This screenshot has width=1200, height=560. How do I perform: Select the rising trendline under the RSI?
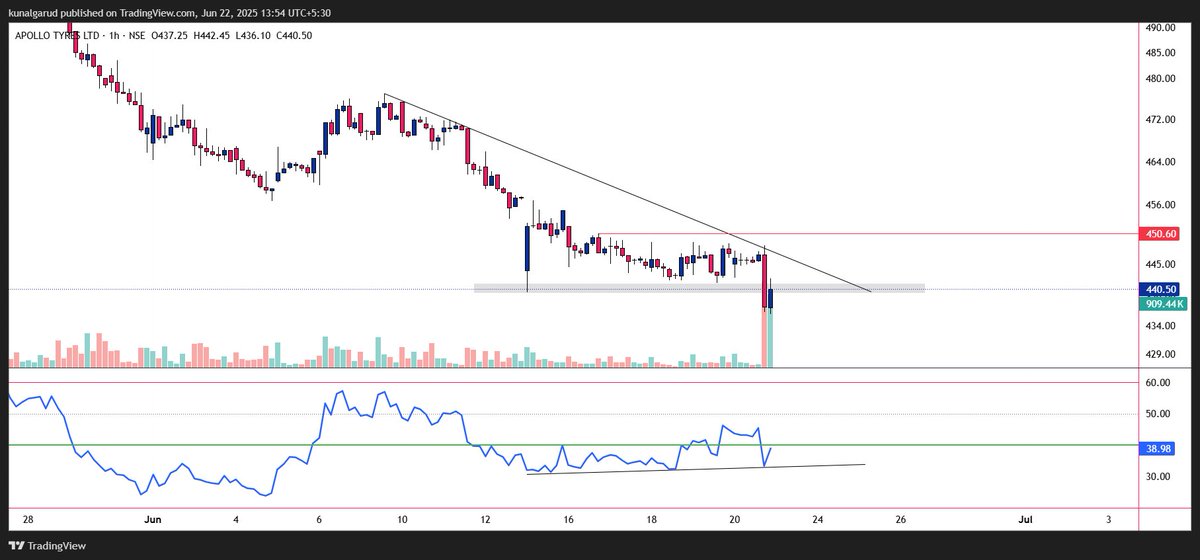tap(695, 468)
